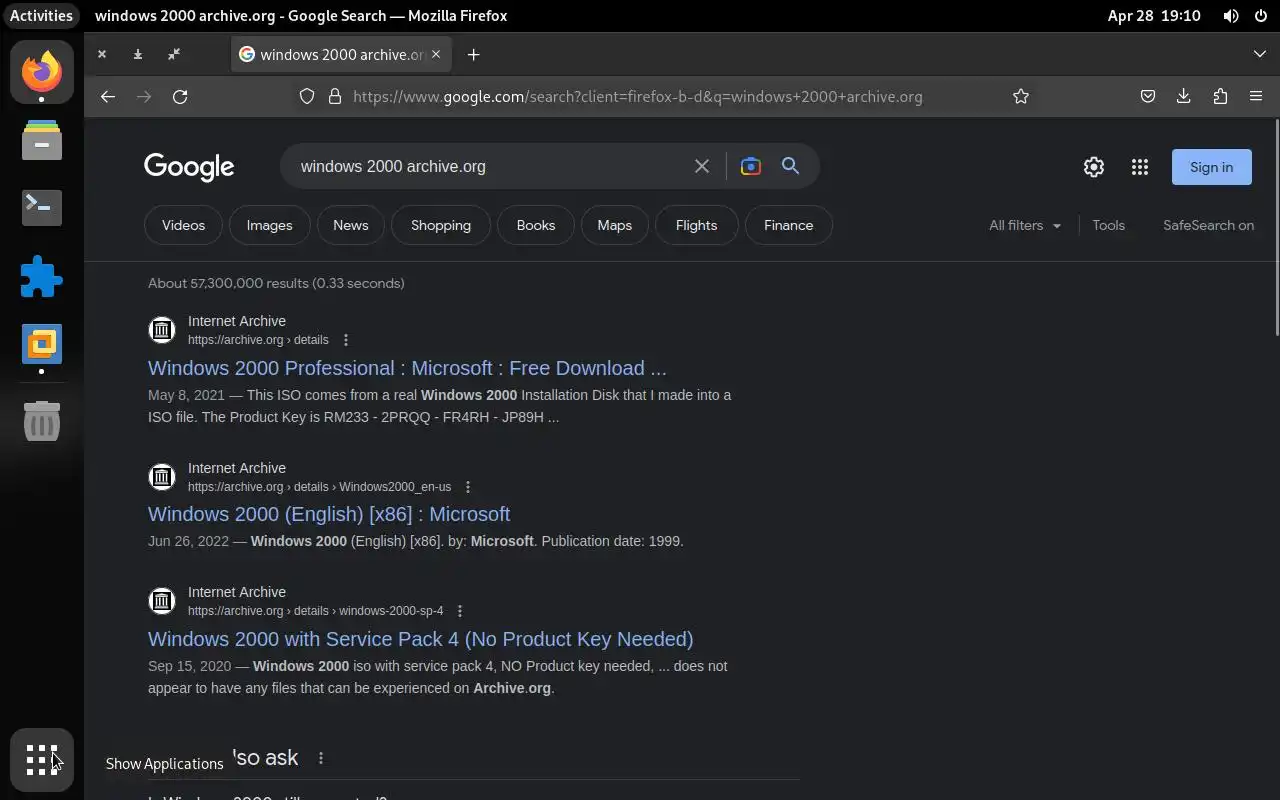This screenshot has height=800, width=1280.
Task: Open options for windows-2000-sp-4 result
Action: [460, 611]
